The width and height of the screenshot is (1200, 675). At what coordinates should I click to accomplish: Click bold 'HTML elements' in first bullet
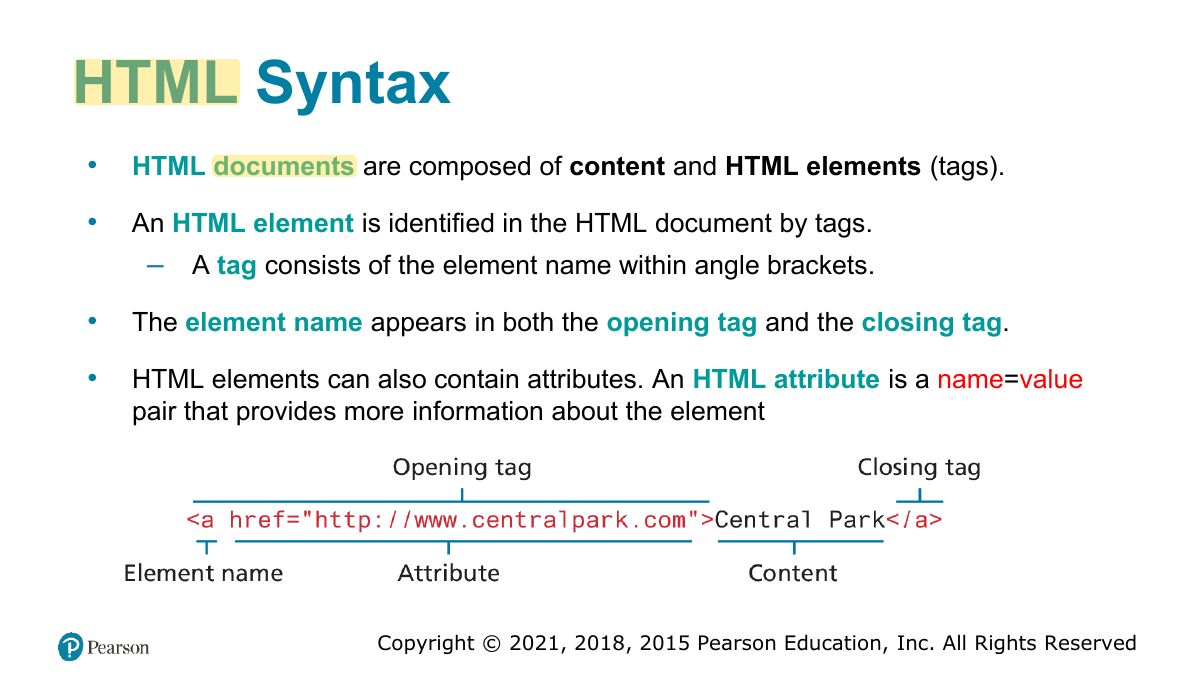[823, 166]
